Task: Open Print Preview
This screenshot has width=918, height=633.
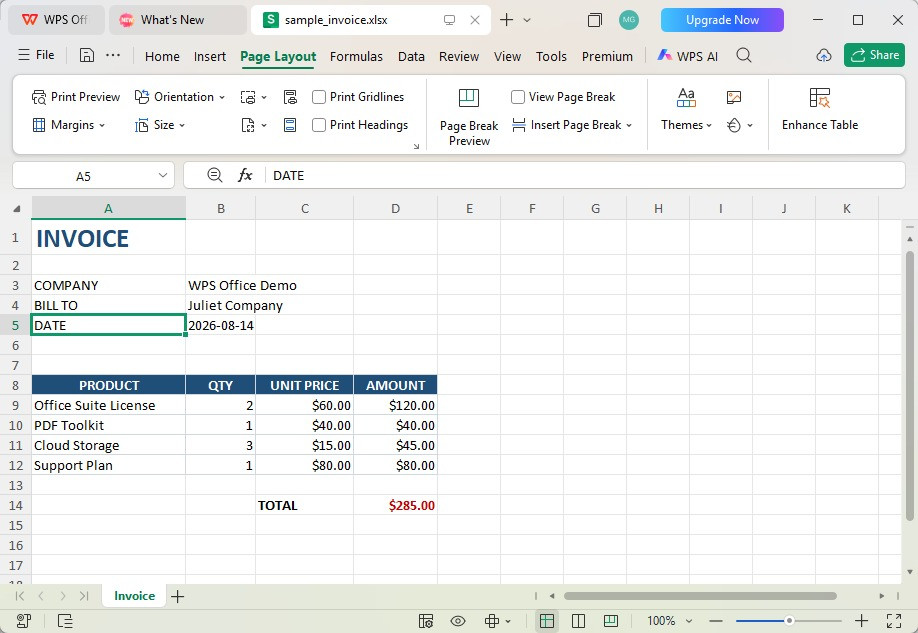Action: [76, 97]
